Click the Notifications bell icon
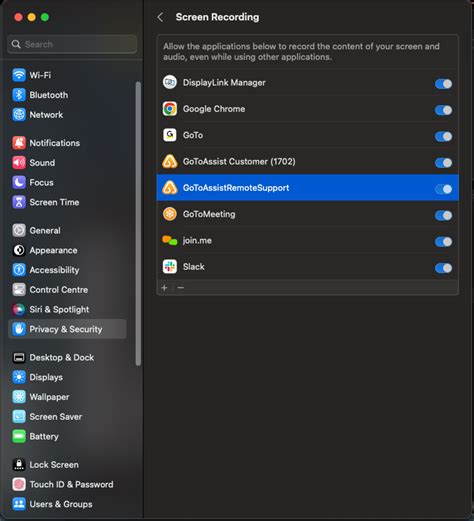 tap(19, 143)
